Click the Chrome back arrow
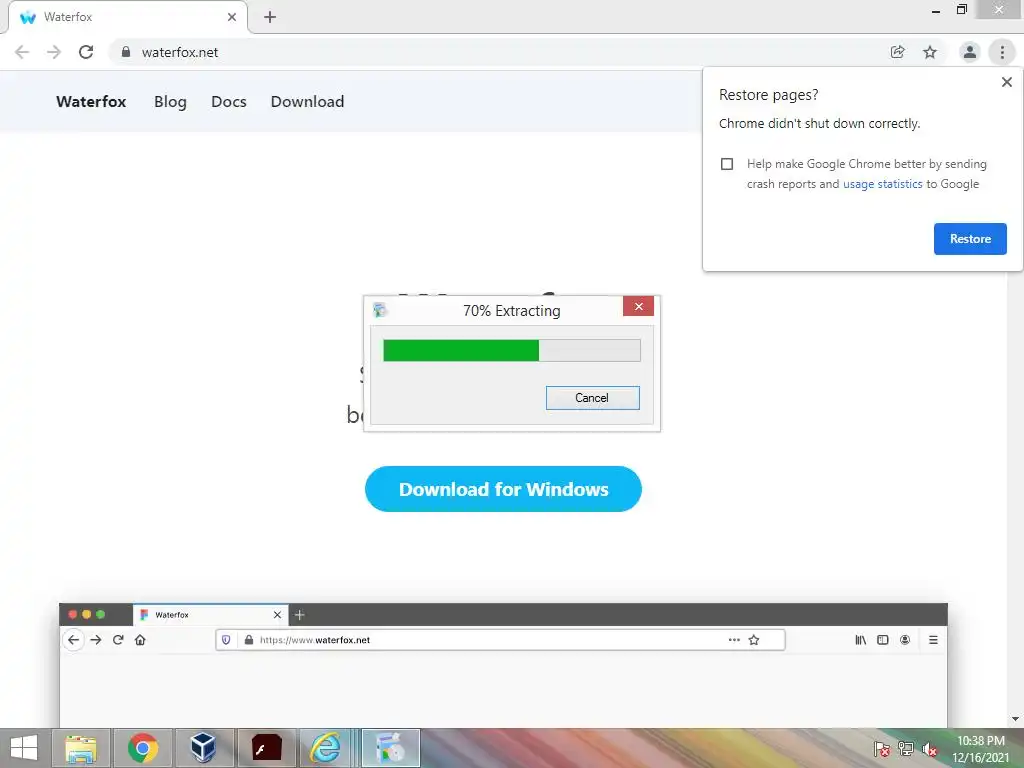Screen dimensions: 1024x768 22,52
